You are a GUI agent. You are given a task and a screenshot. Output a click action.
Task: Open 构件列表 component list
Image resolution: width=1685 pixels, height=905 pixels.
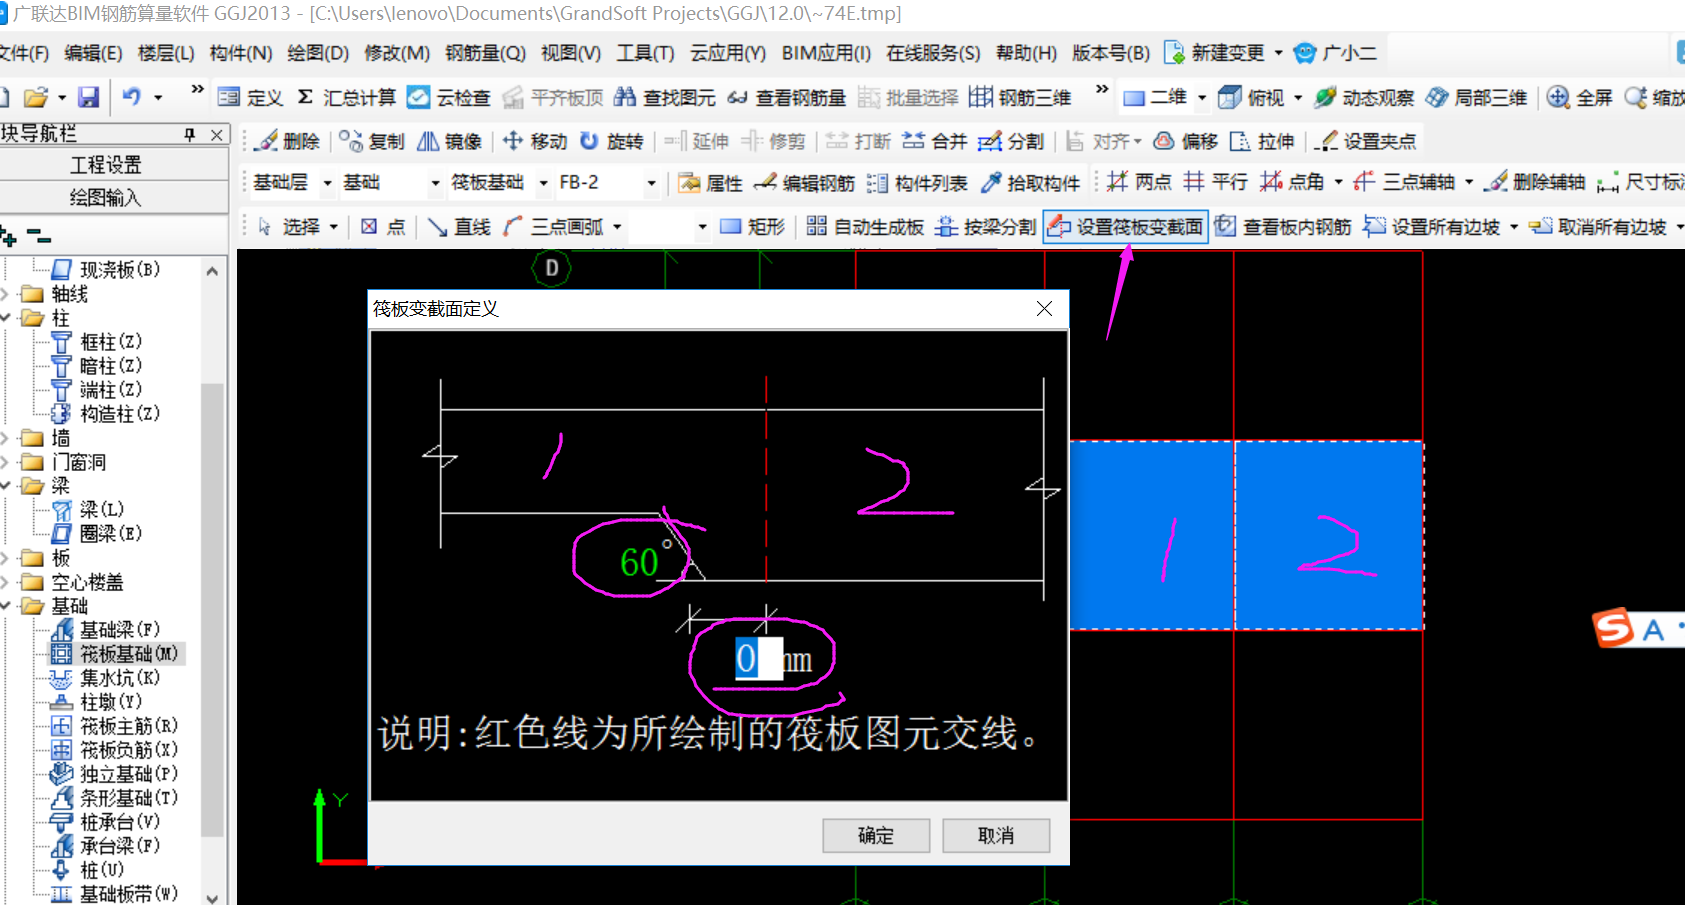coord(917,183)
